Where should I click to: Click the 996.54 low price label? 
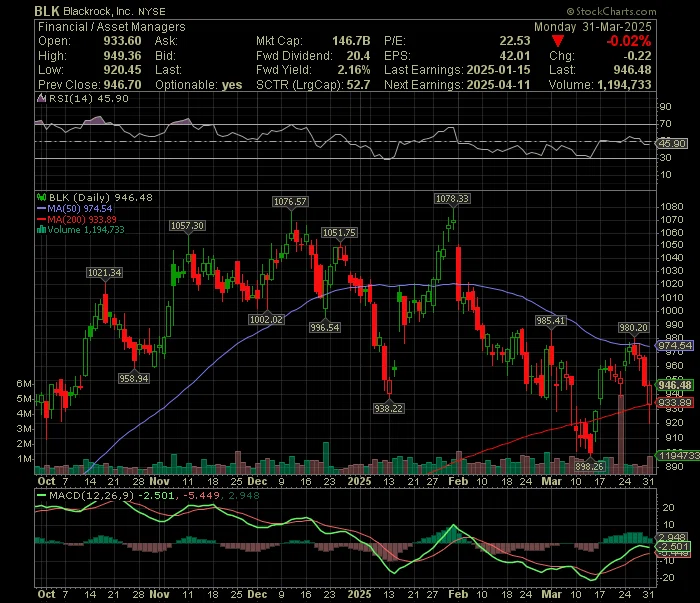tap(325, 328)
